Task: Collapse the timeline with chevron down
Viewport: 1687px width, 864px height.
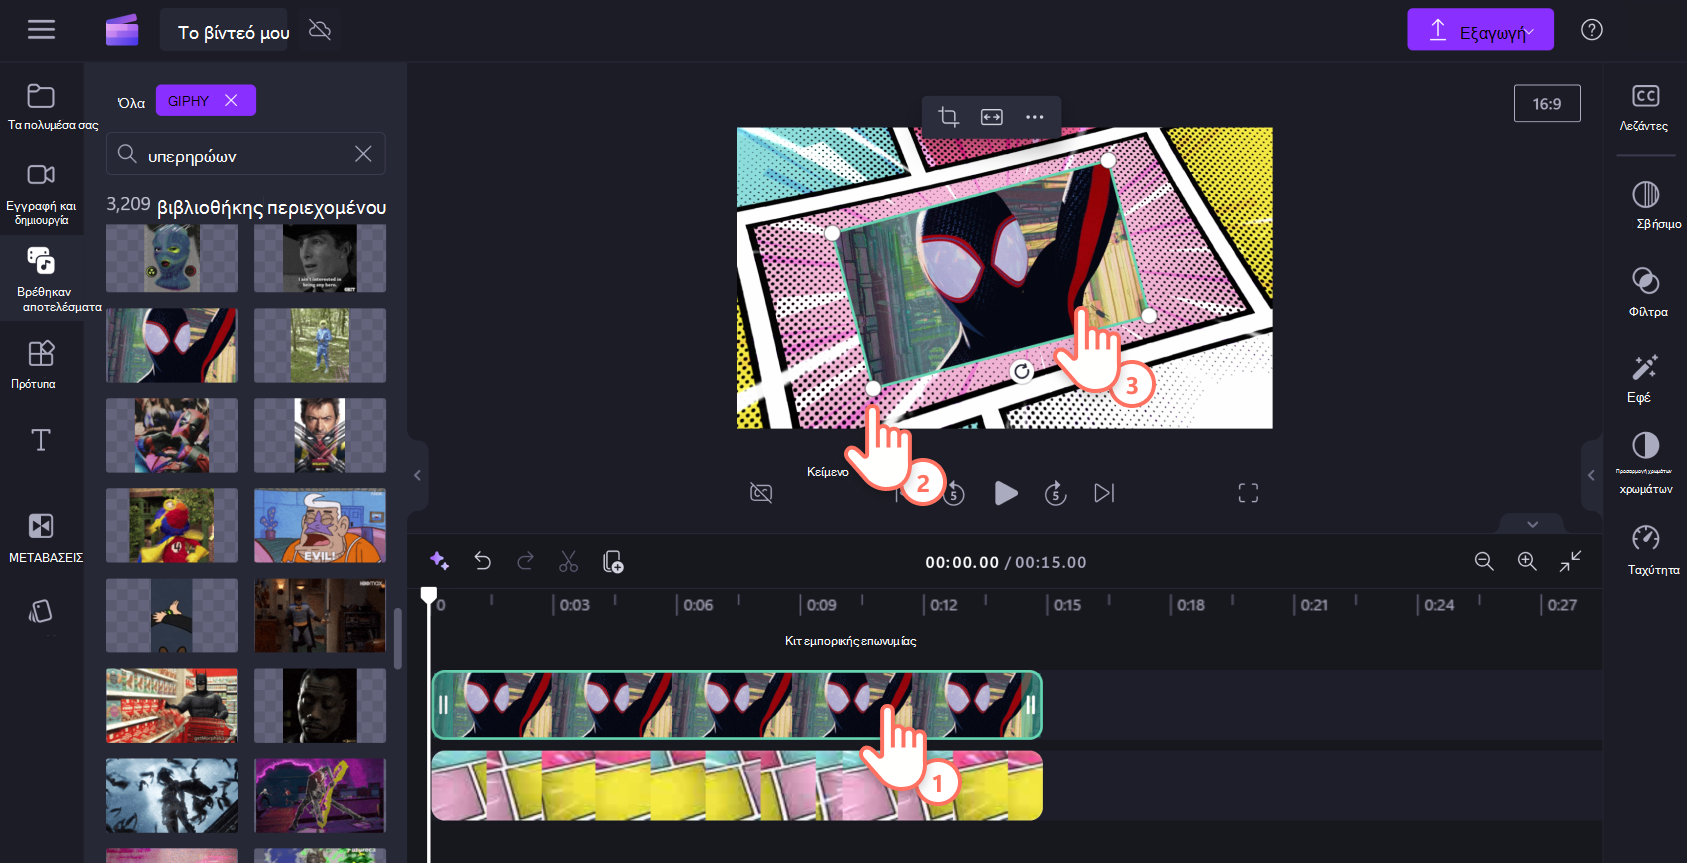Action: [1532, 523]
